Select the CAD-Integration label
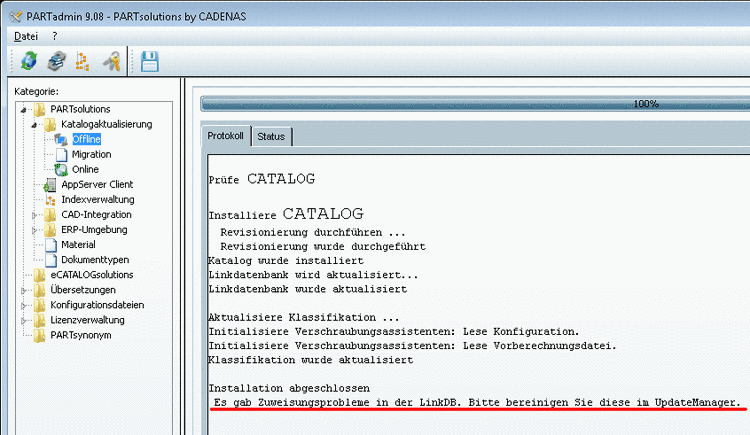 coord(96,215)
